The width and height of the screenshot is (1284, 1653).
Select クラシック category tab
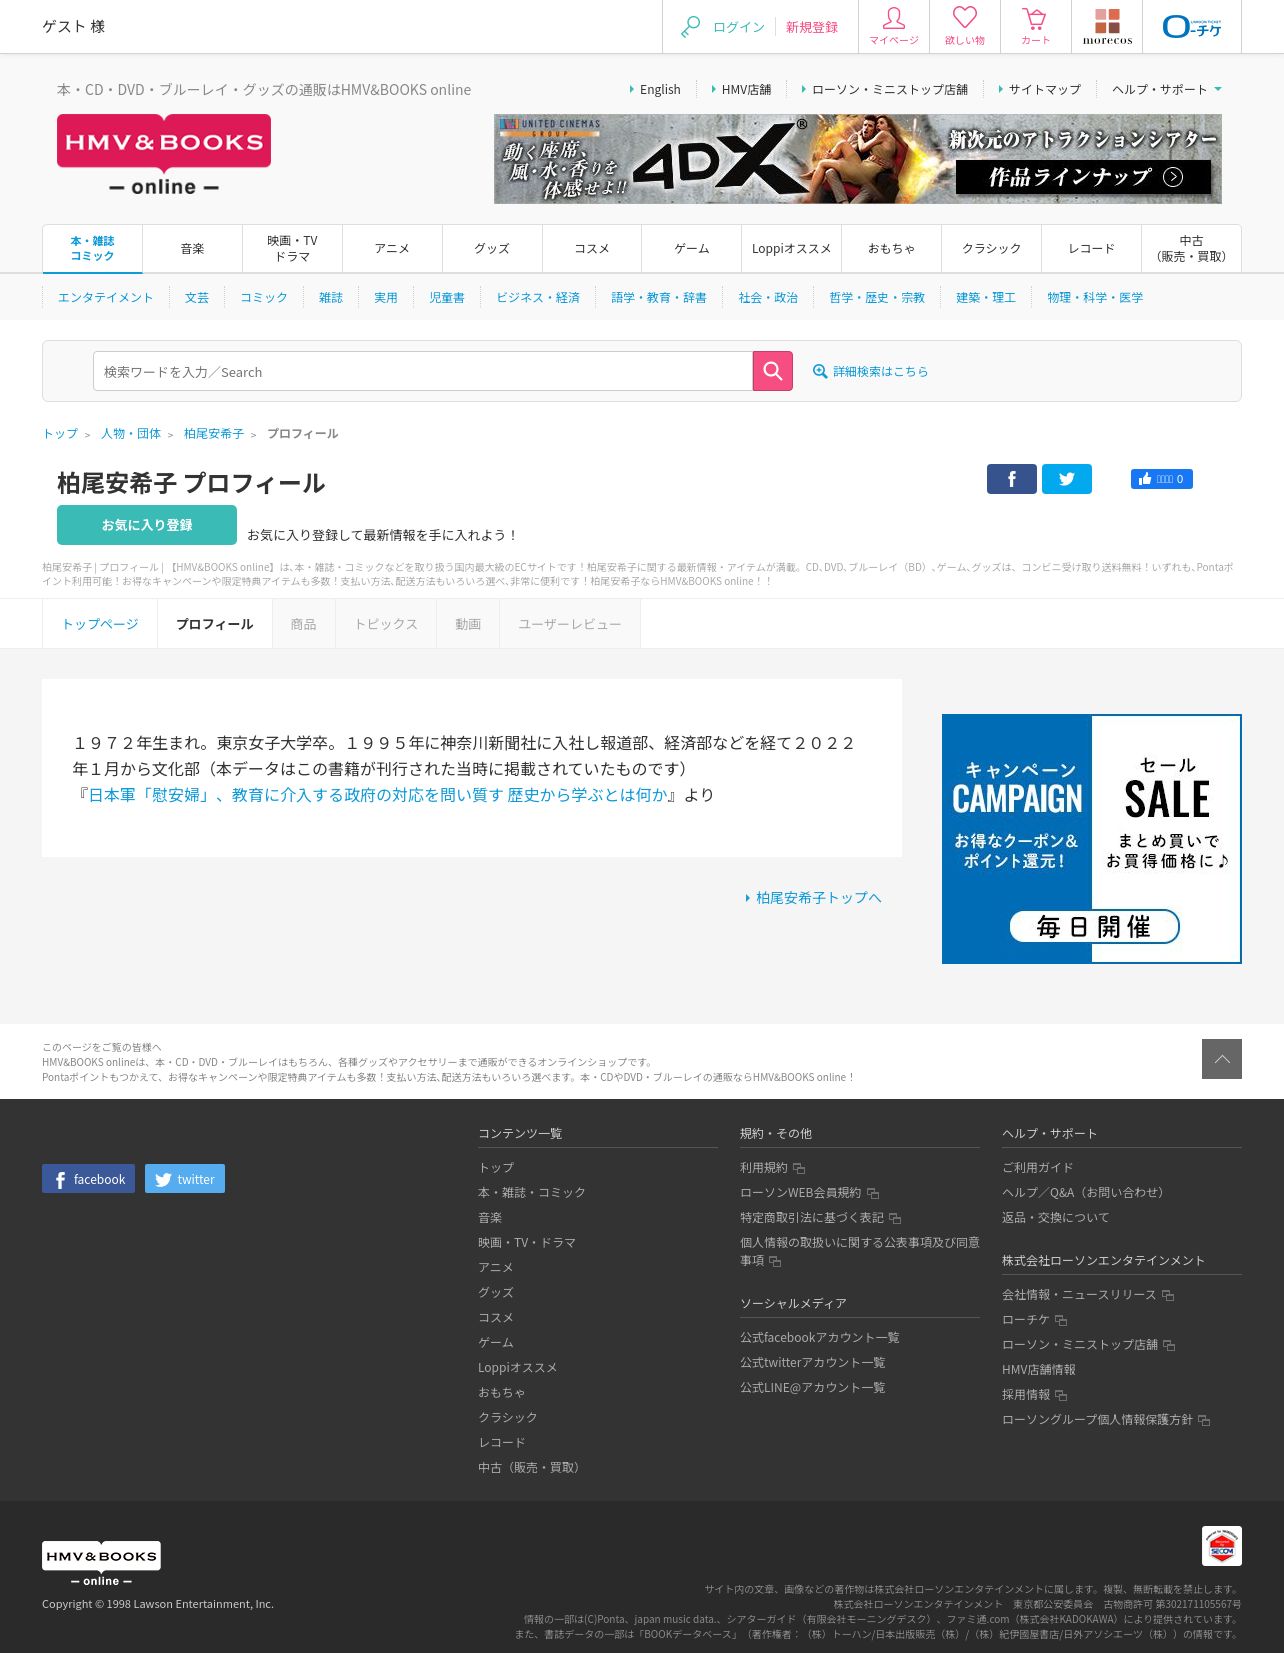(992, 248)
